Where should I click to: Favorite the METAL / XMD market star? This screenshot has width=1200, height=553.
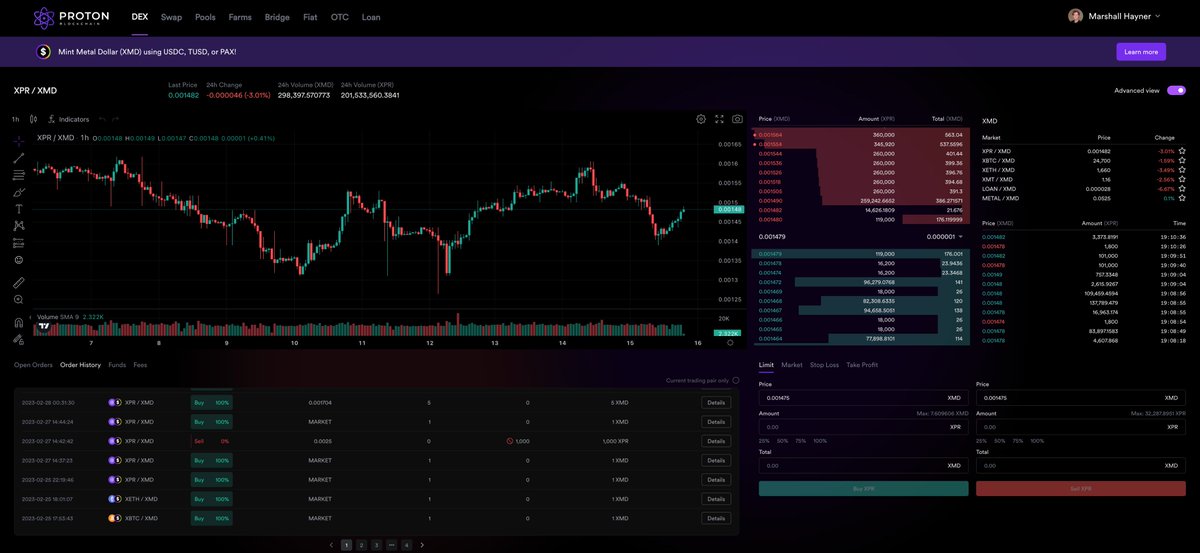pyautogui.click(x=1182, y=198)
